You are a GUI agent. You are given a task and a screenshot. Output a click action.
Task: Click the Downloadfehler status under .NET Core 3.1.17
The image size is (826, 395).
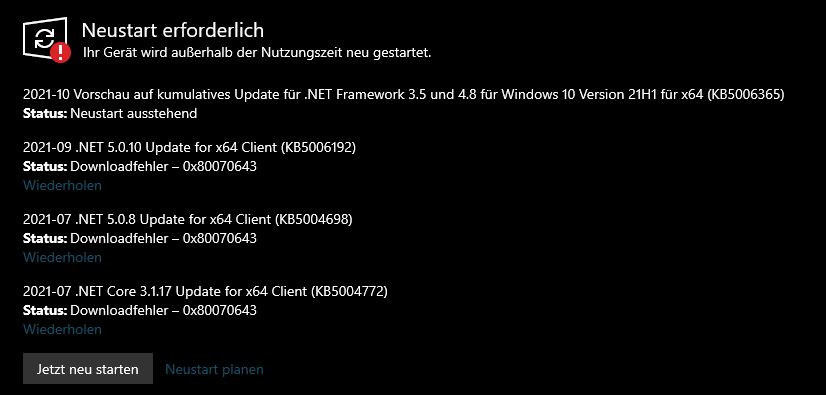click(163, 310)
